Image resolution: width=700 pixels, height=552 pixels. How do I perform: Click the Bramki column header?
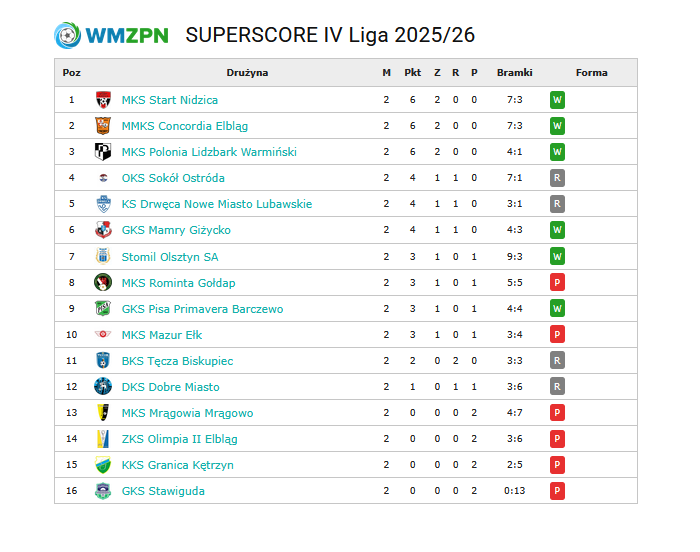point(515,73)
